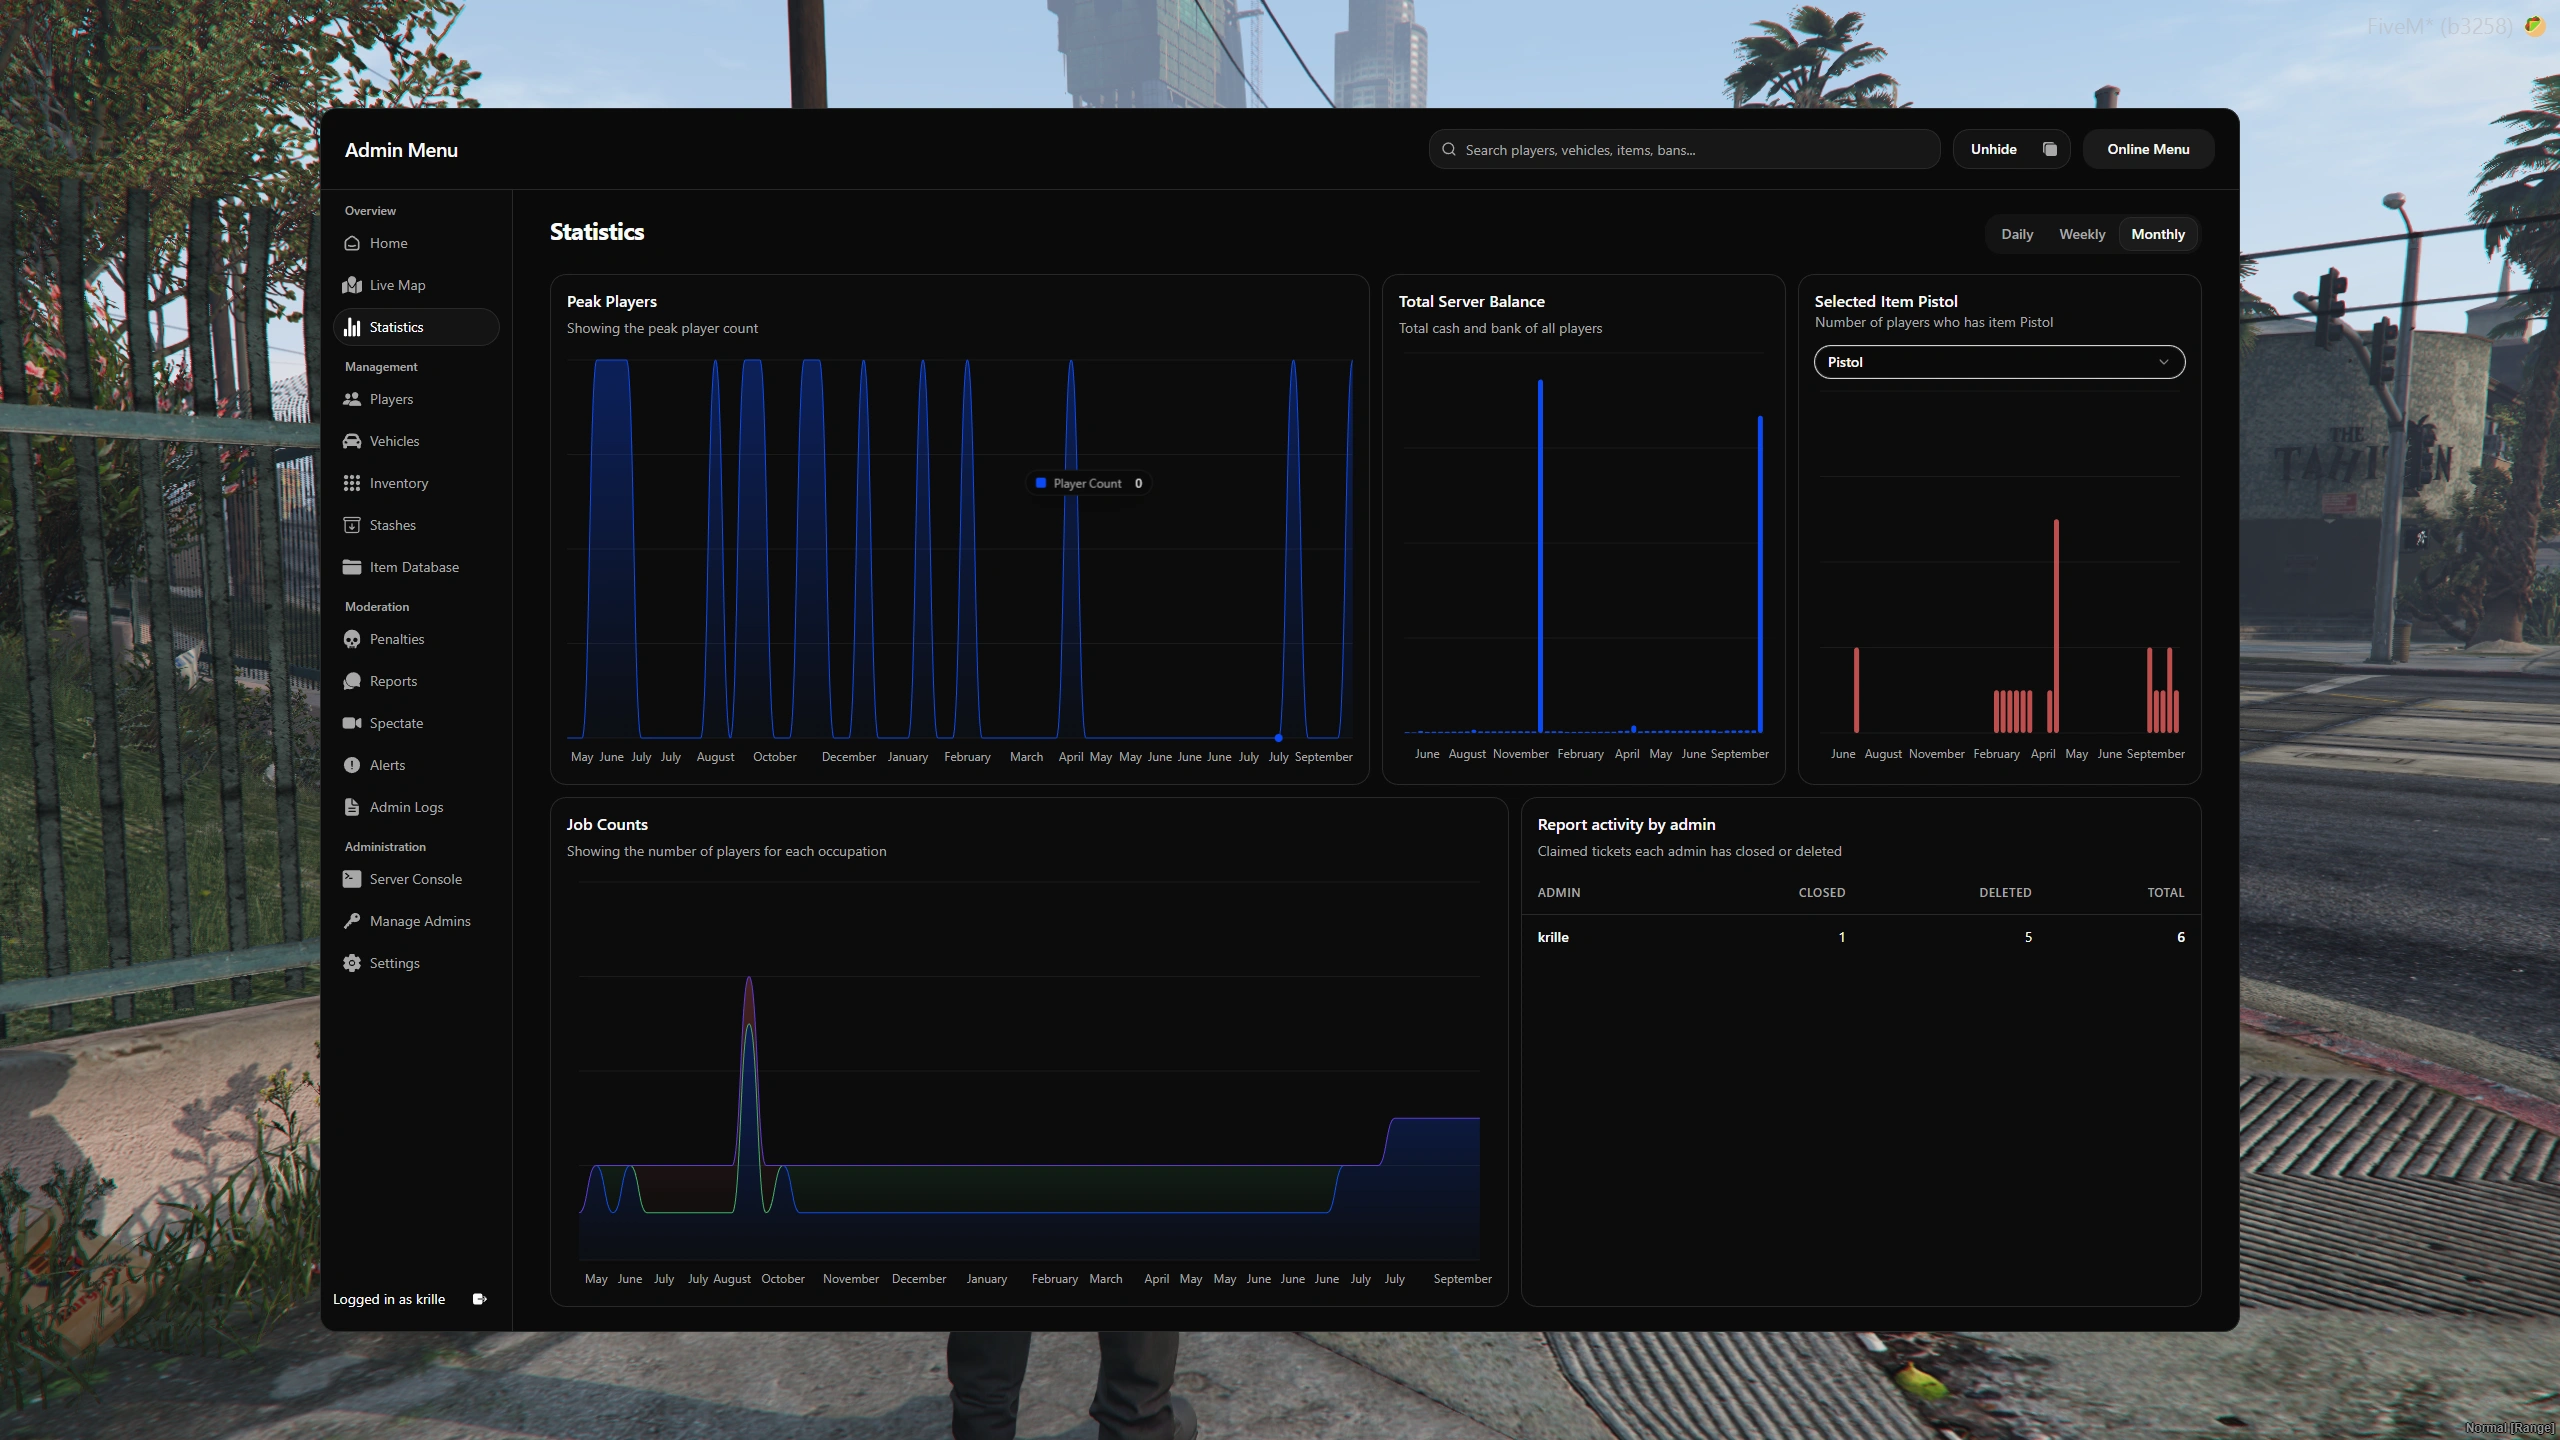The height and width of the screenshot is (1440, 2560).
Task: Sort by DELETED column header
Action: click(2005, 892)
